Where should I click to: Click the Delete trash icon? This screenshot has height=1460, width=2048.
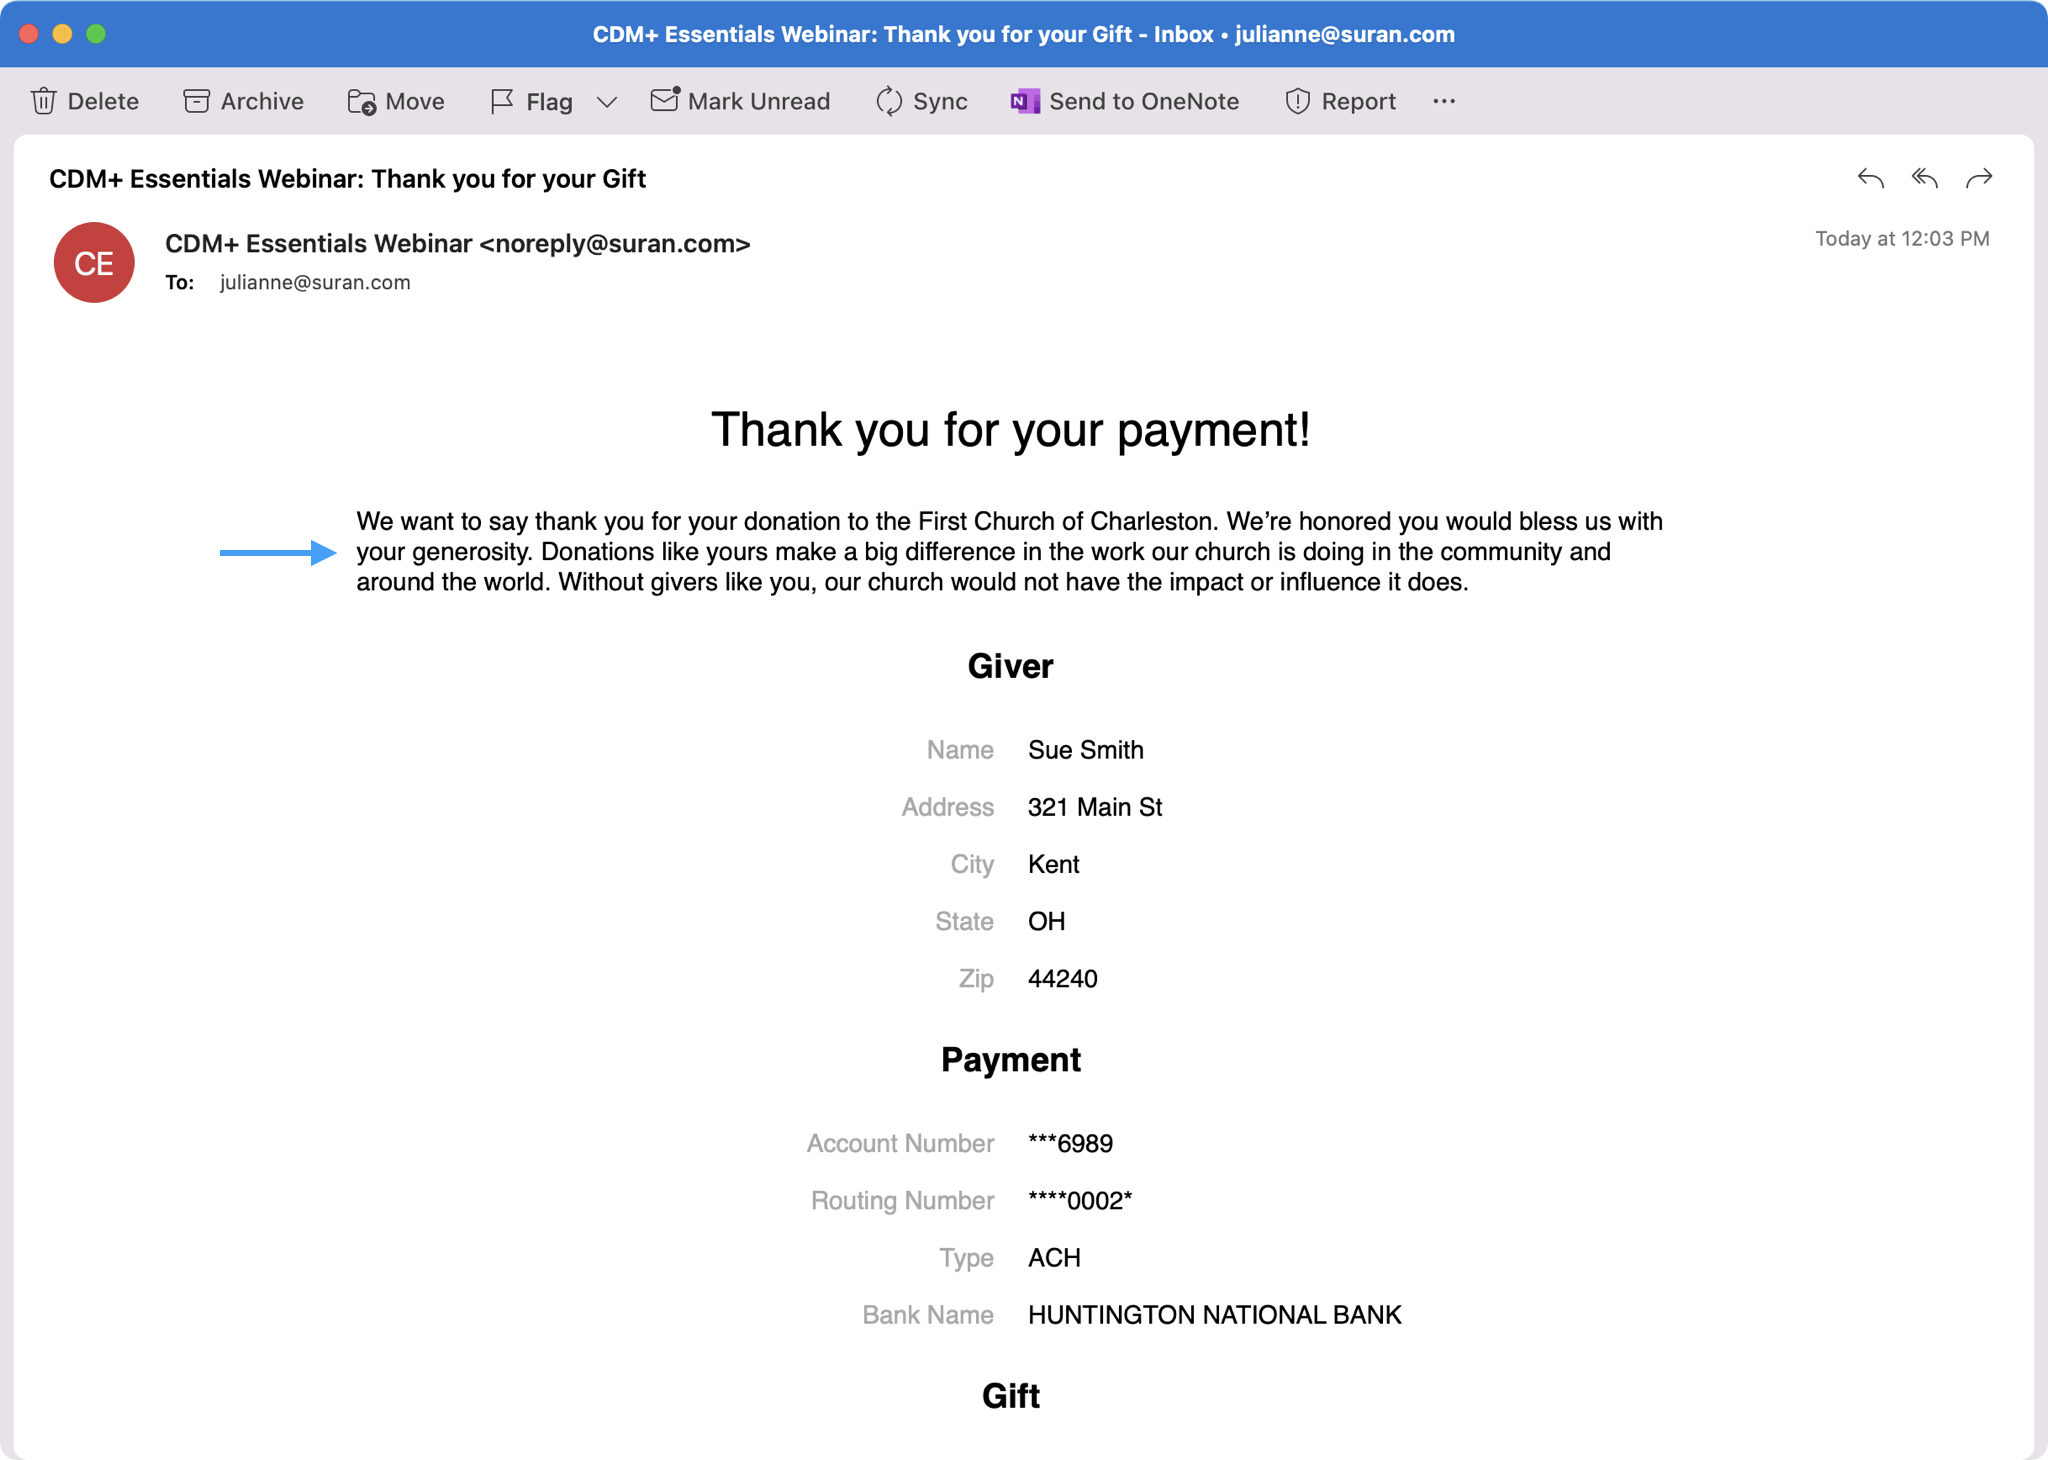point(44,101)
